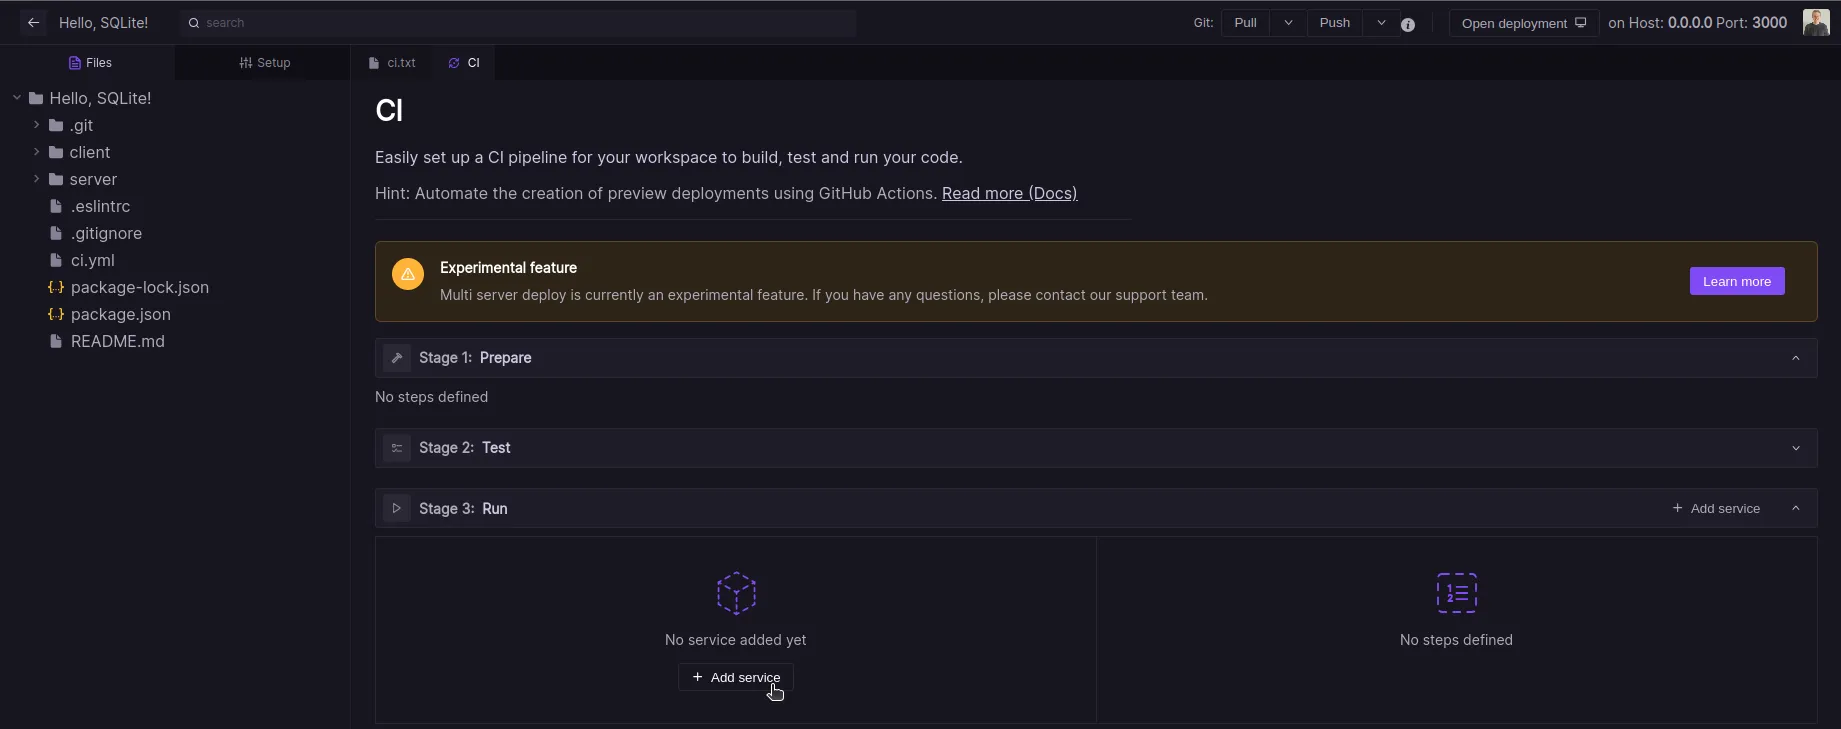
Task: Click the experimental feature warning icon
Action: tap(408, 274)
